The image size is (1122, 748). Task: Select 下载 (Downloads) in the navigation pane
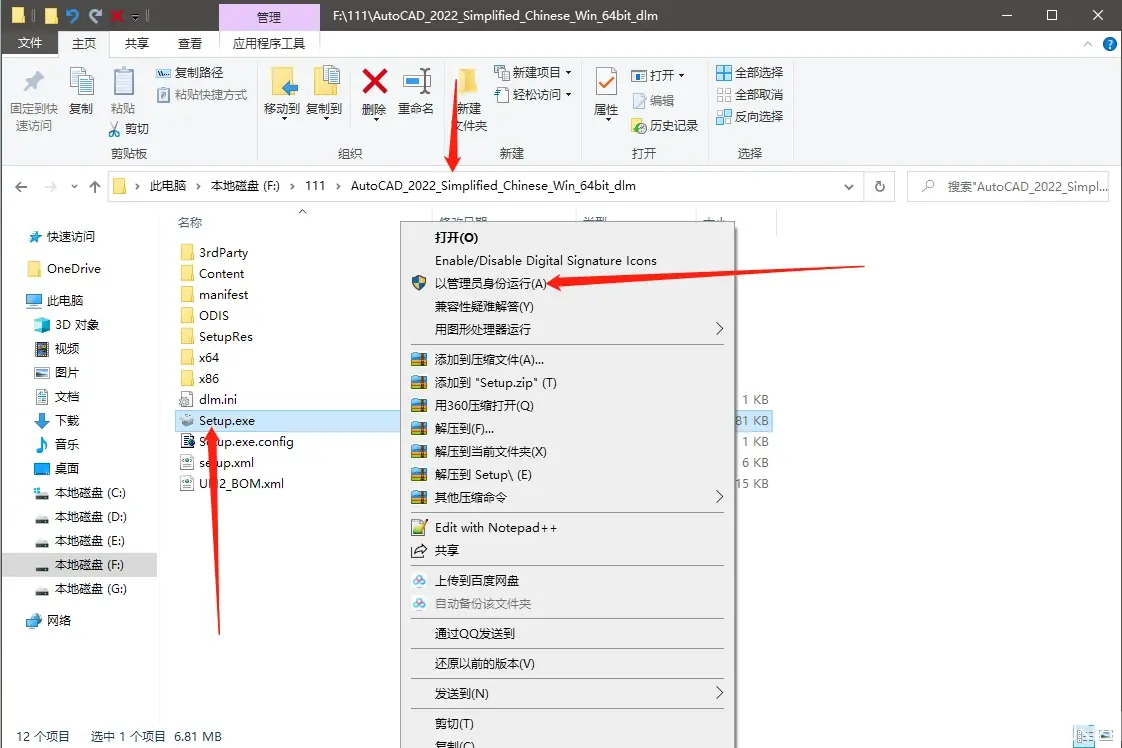tap(67, 421)
